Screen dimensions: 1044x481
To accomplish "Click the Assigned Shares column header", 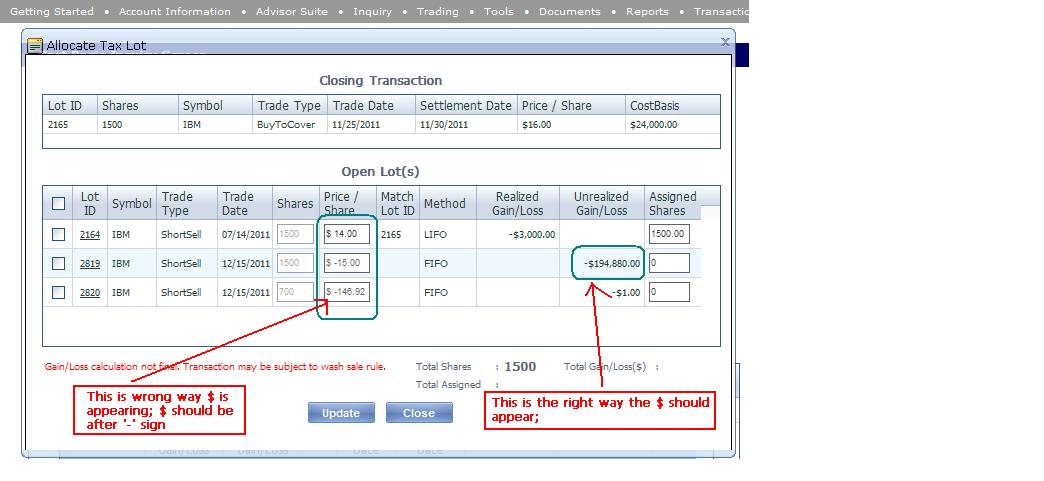I will click(672, 203).
